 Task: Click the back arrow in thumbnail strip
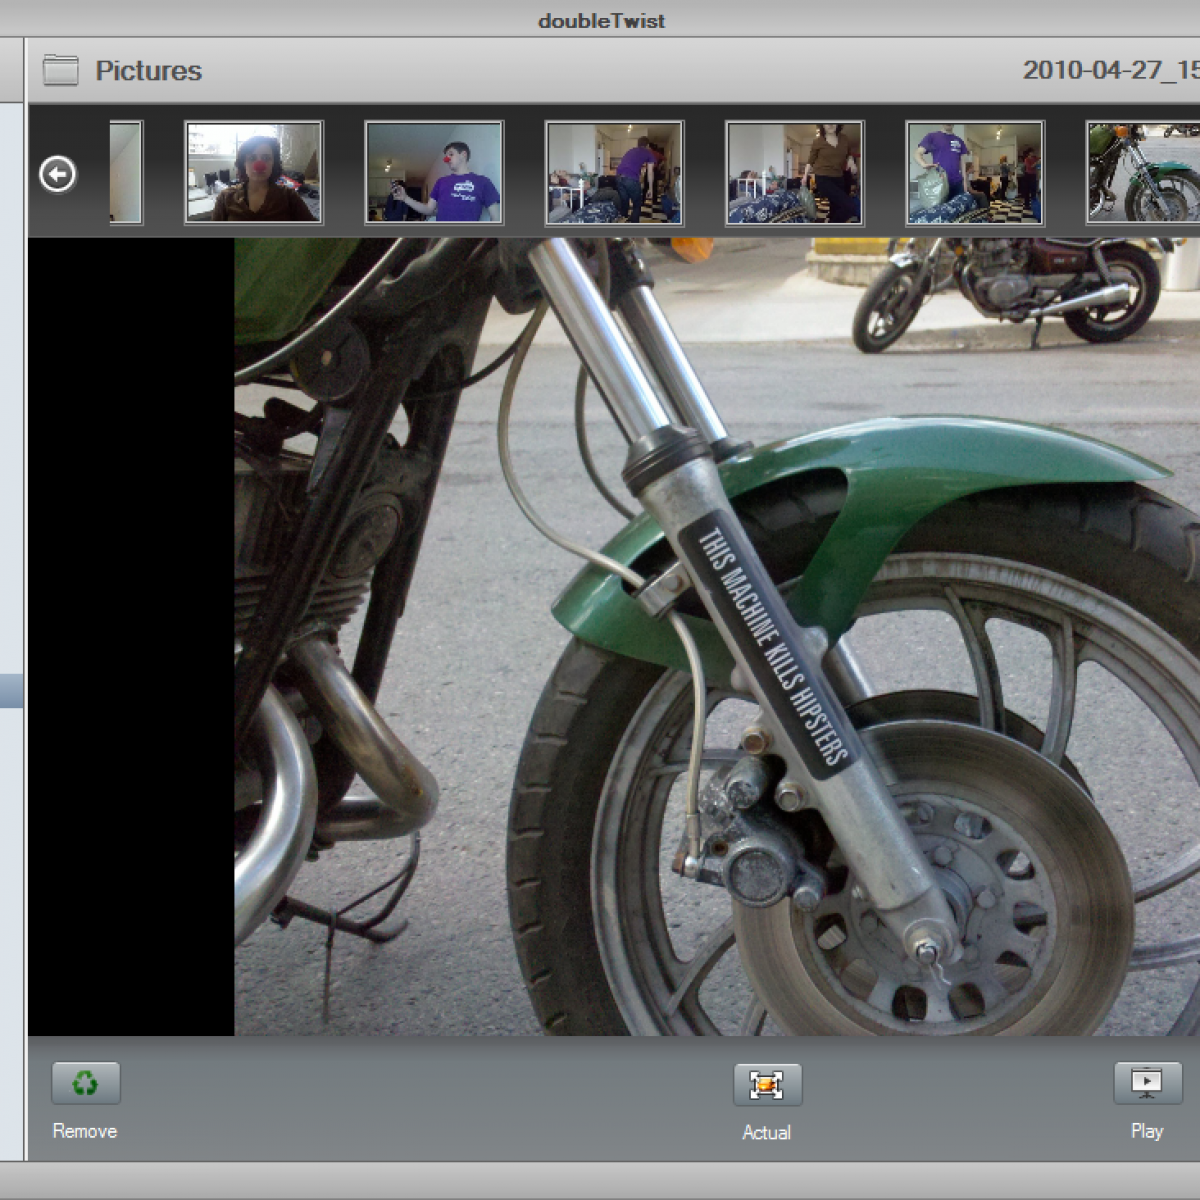[x=58, y=174]
